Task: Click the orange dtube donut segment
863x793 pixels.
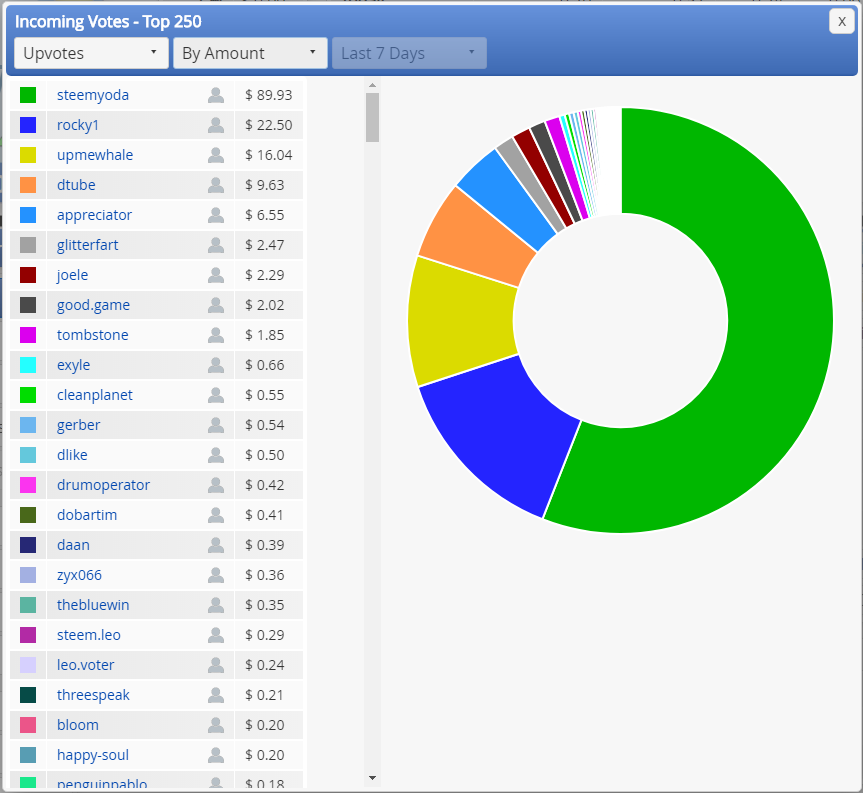Action: click(x=478, y=238)
